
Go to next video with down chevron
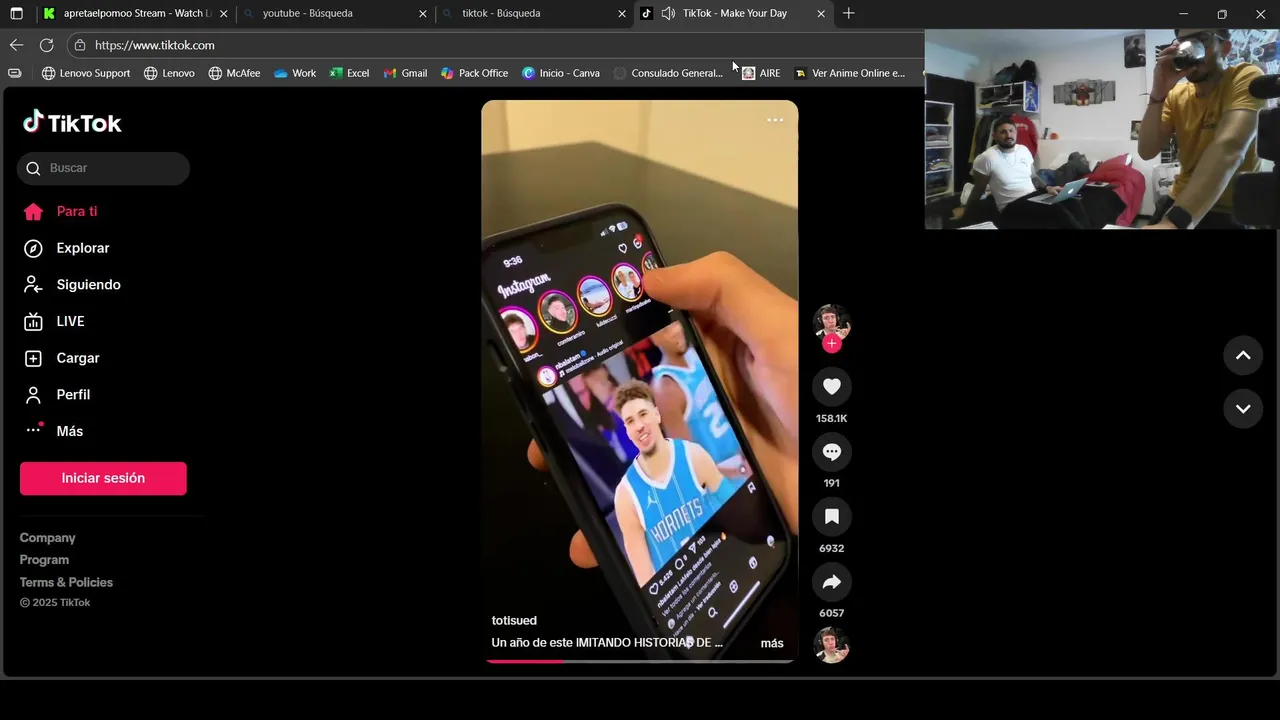(x=1243, y=409)
